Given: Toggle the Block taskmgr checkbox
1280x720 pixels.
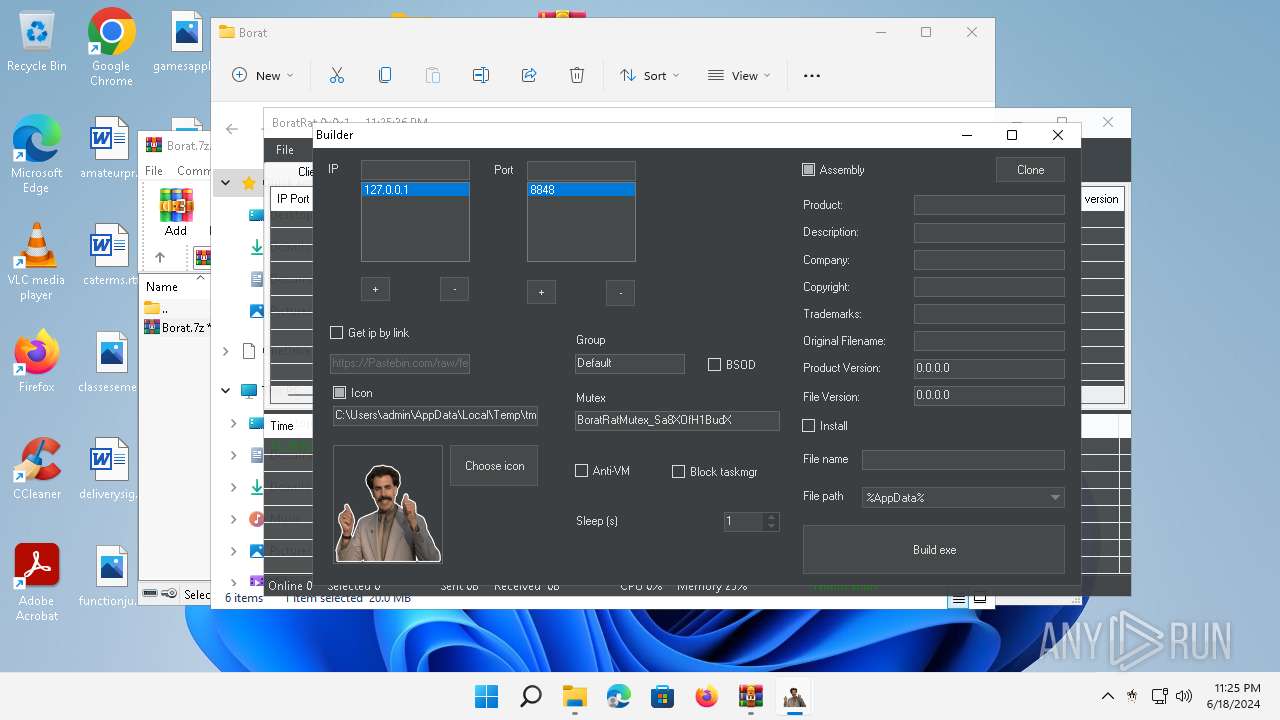Looking at the screenshot, I should click(x=679, y=471).
